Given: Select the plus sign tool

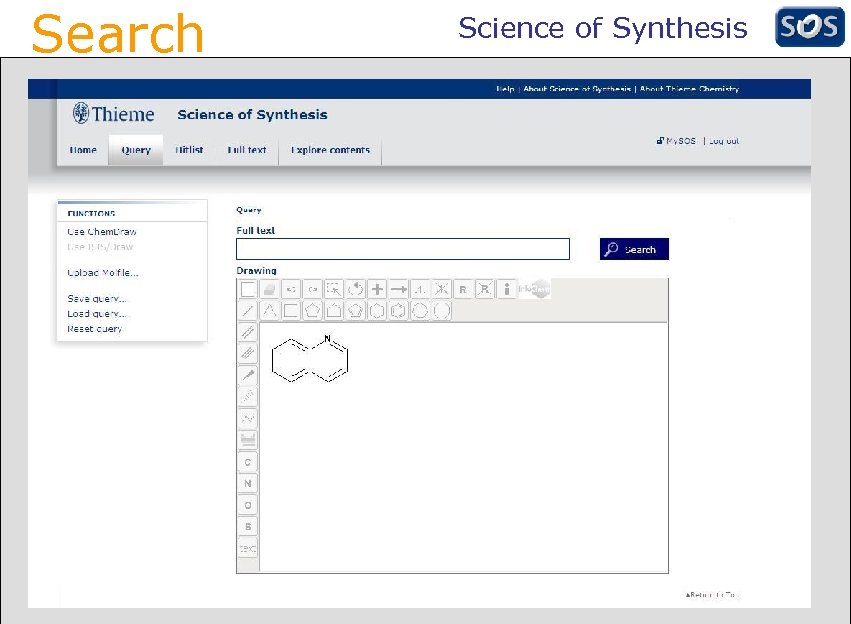Looking at the screenshot, I should pos(377,289).
